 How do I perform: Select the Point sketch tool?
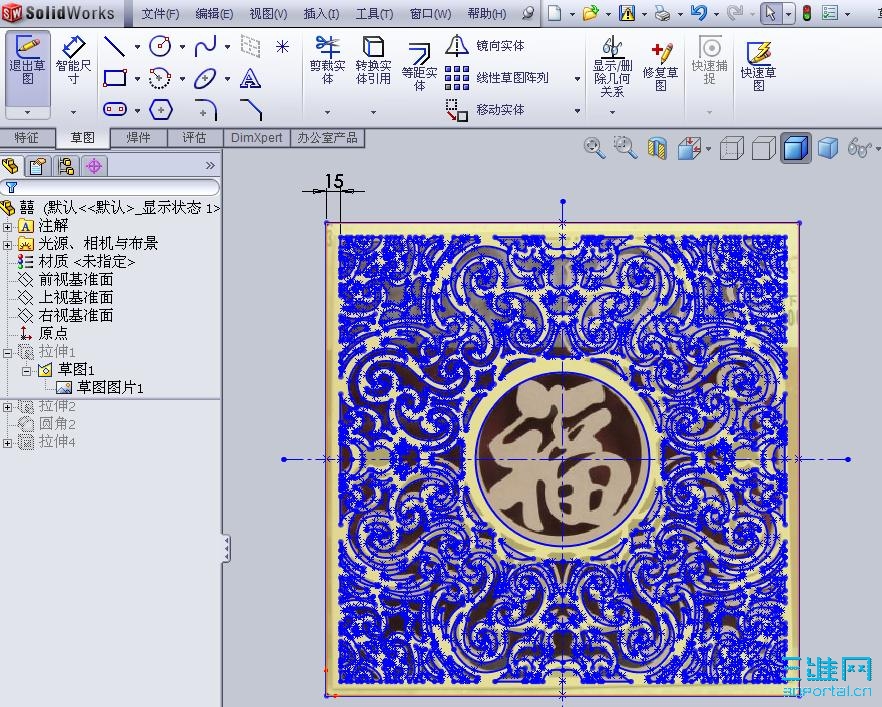point(282,46)
